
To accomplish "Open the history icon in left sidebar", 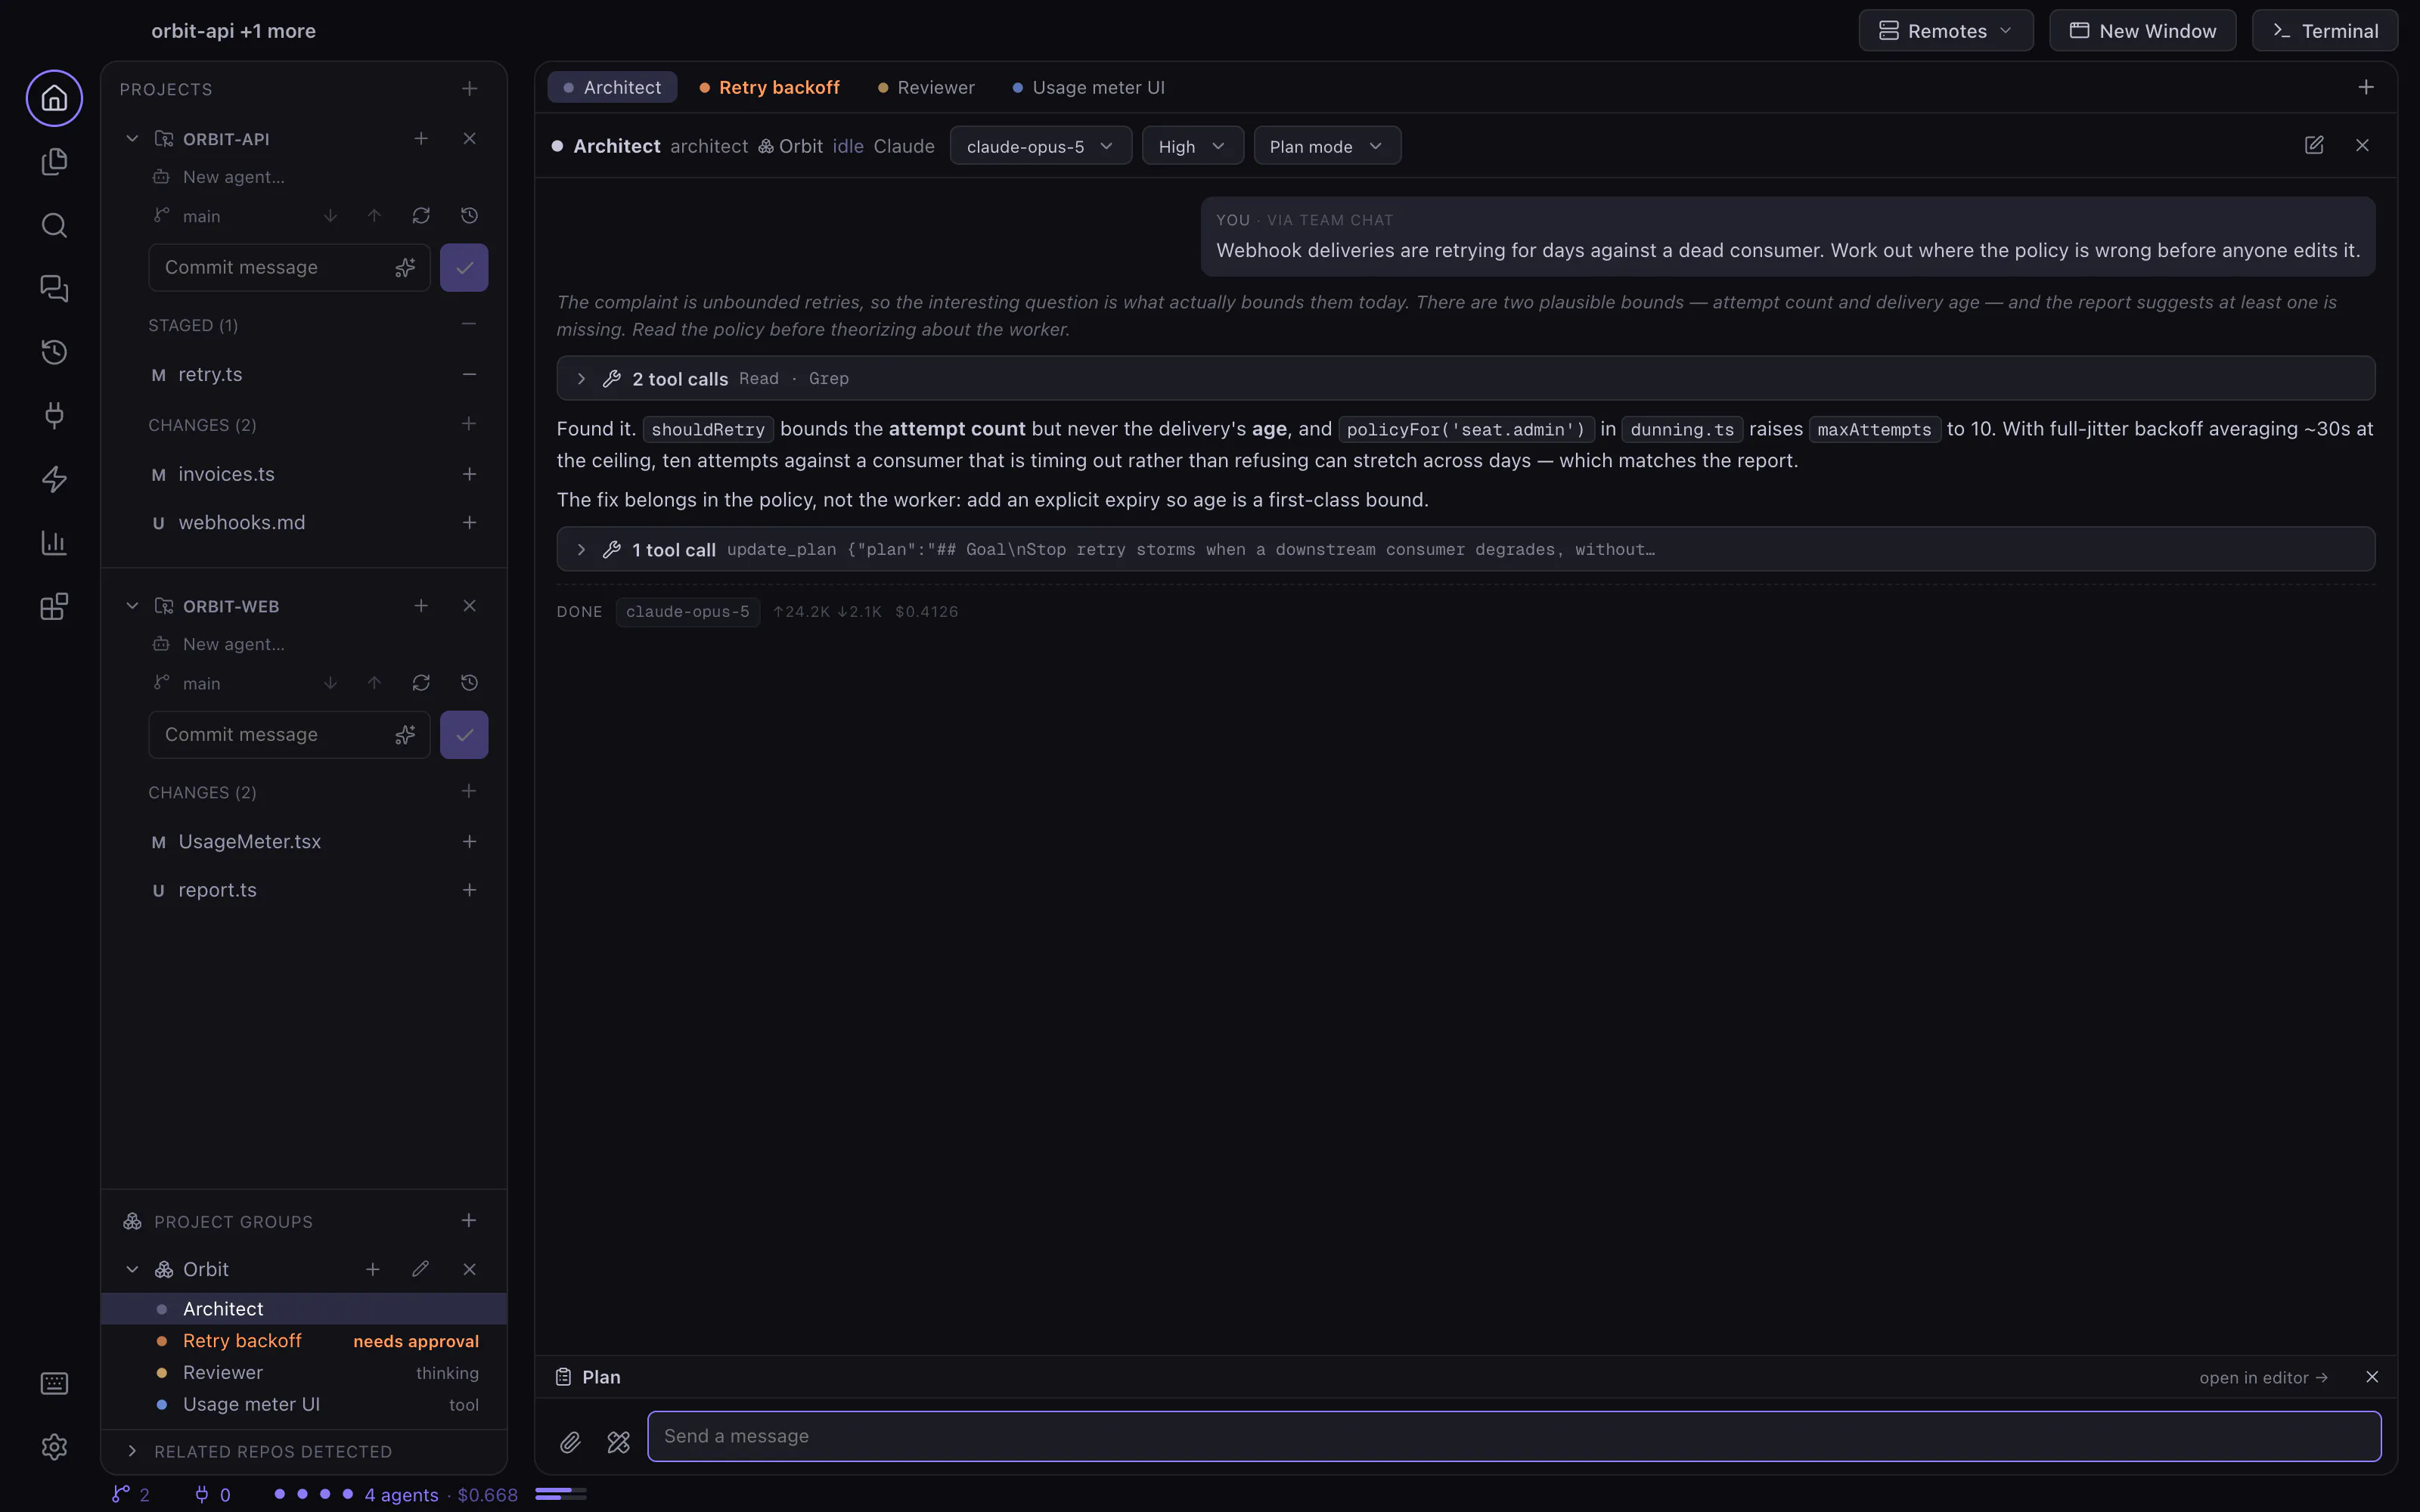I will (54, 352).
